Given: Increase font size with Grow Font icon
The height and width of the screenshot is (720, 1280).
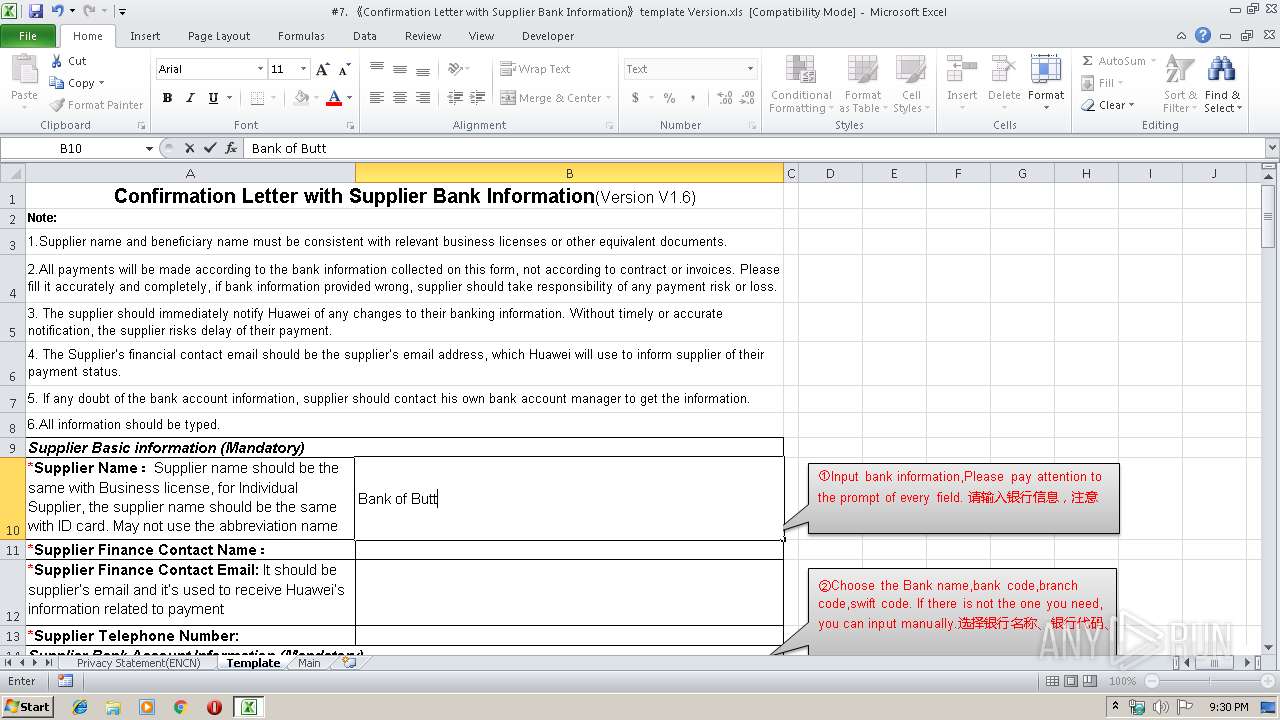Looking at the screenshot, I should (x=322, y=69).
